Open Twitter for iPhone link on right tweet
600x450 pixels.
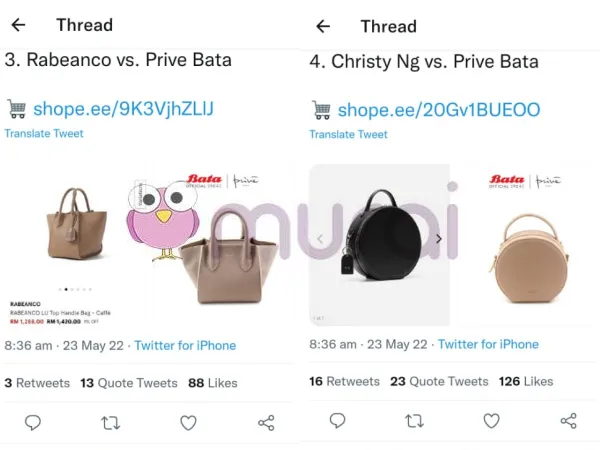[x=488, y=344]
